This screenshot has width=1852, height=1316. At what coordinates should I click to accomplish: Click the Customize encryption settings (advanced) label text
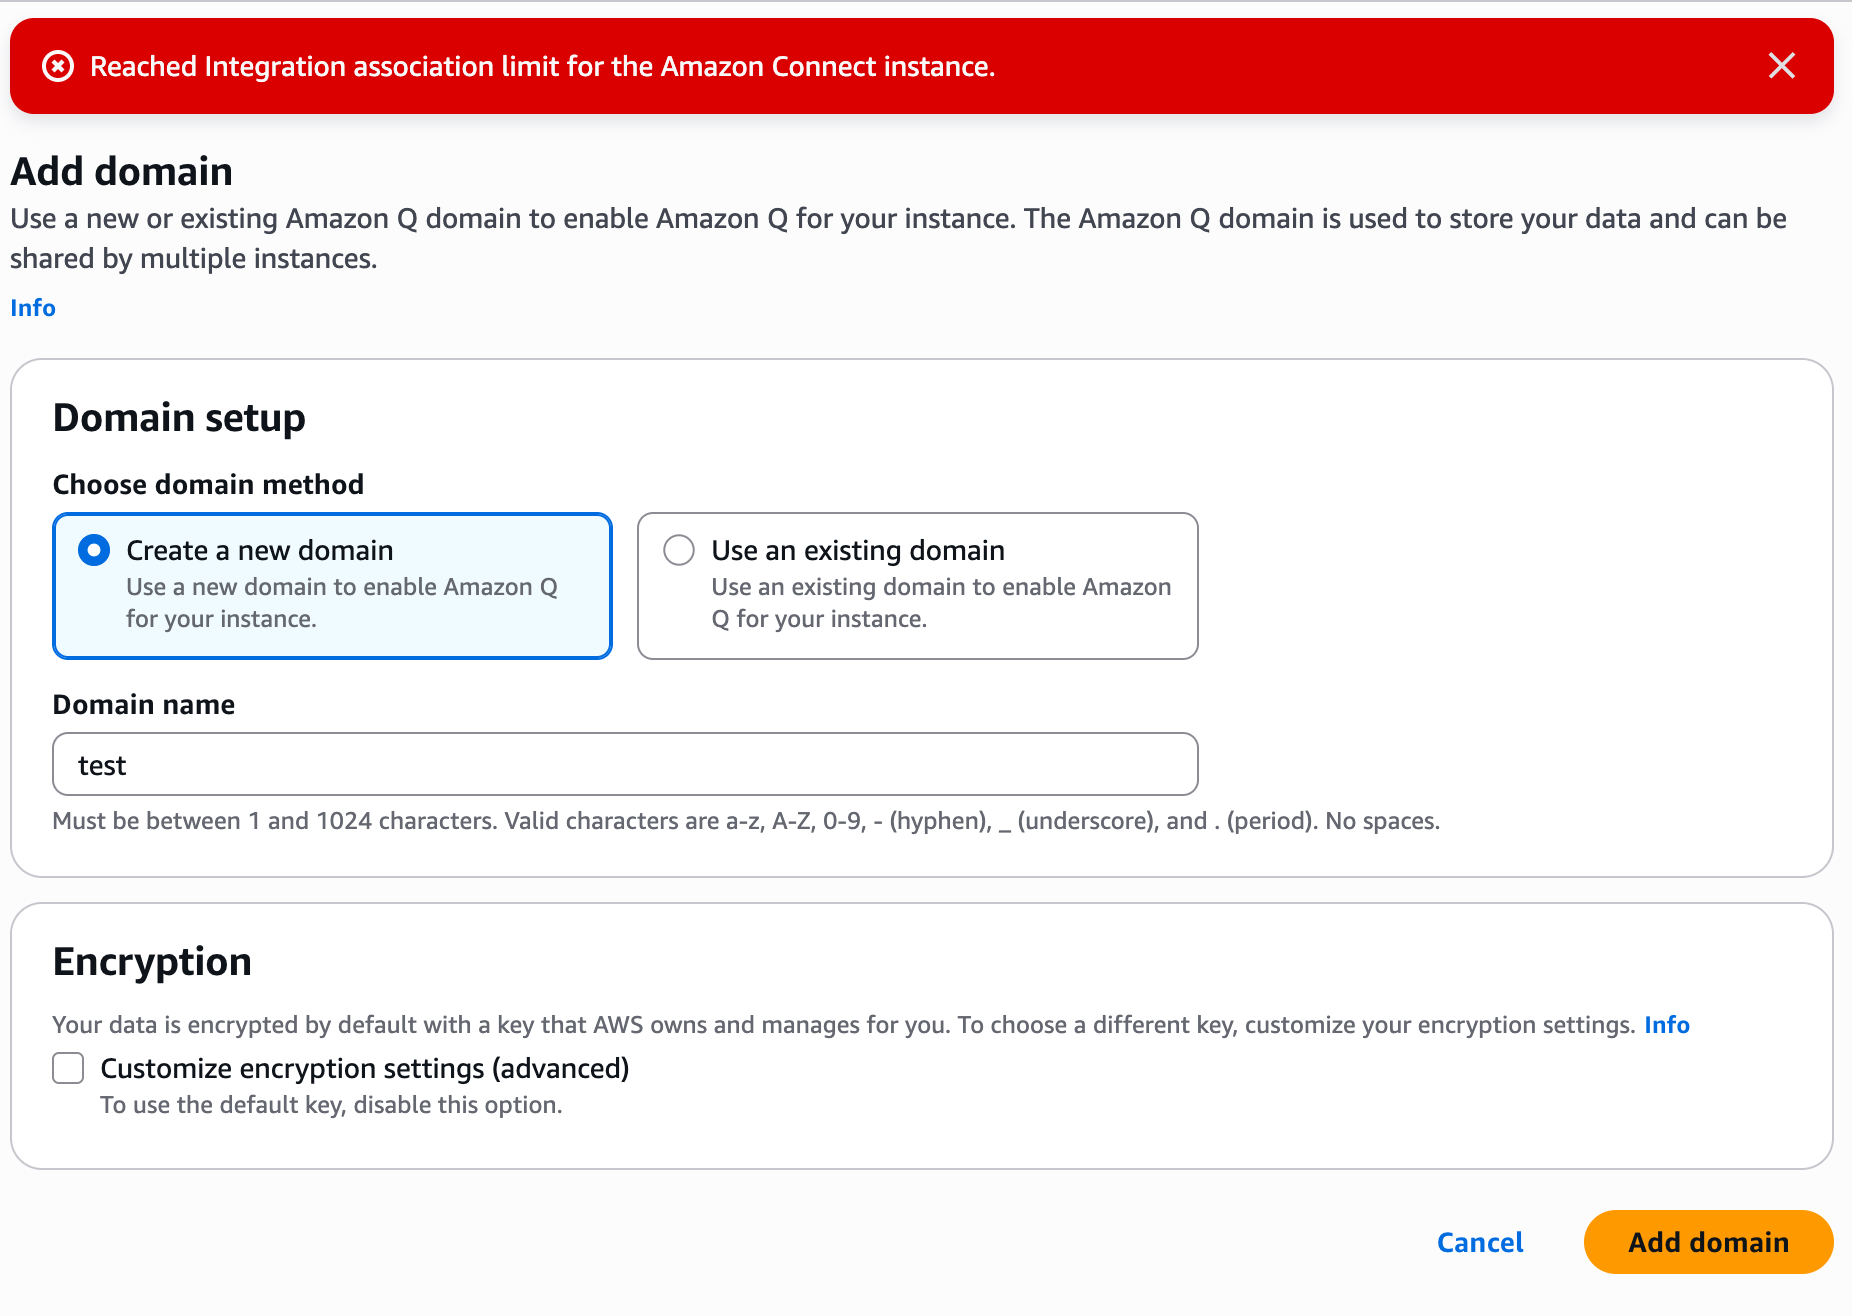click(365, 1068)
